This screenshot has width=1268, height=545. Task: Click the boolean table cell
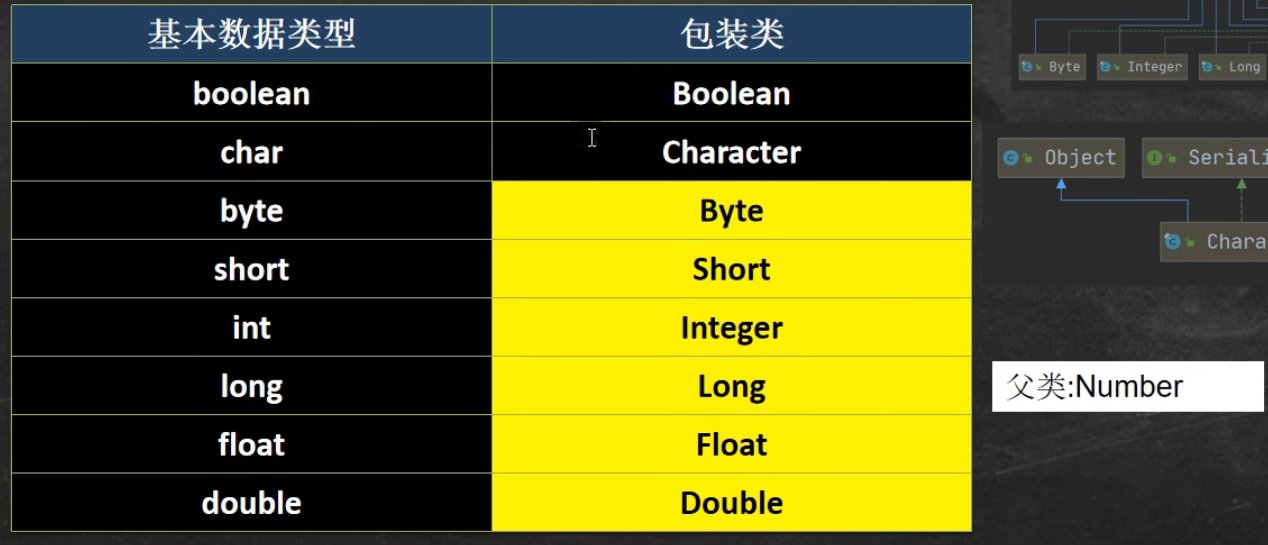(x=252, y=93)
